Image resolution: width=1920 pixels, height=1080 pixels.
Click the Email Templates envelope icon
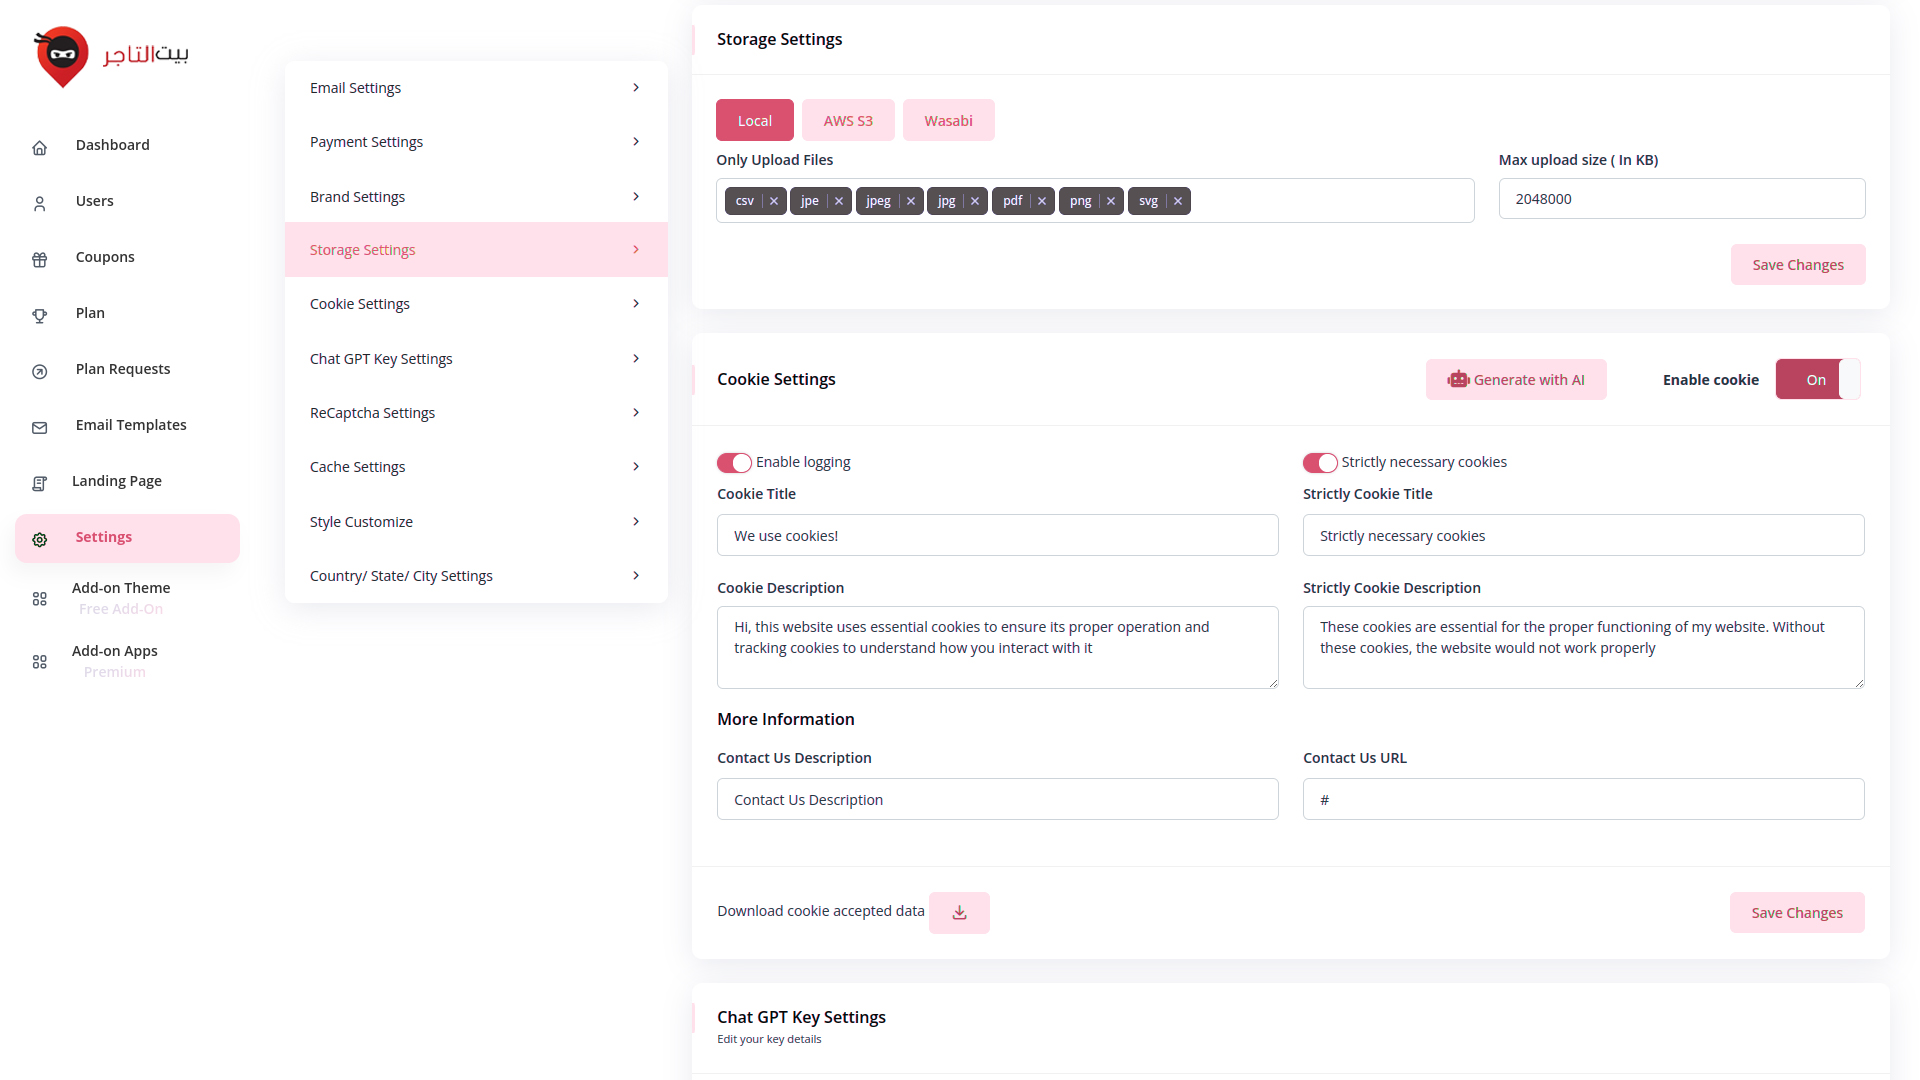click(x=40, y=428)
